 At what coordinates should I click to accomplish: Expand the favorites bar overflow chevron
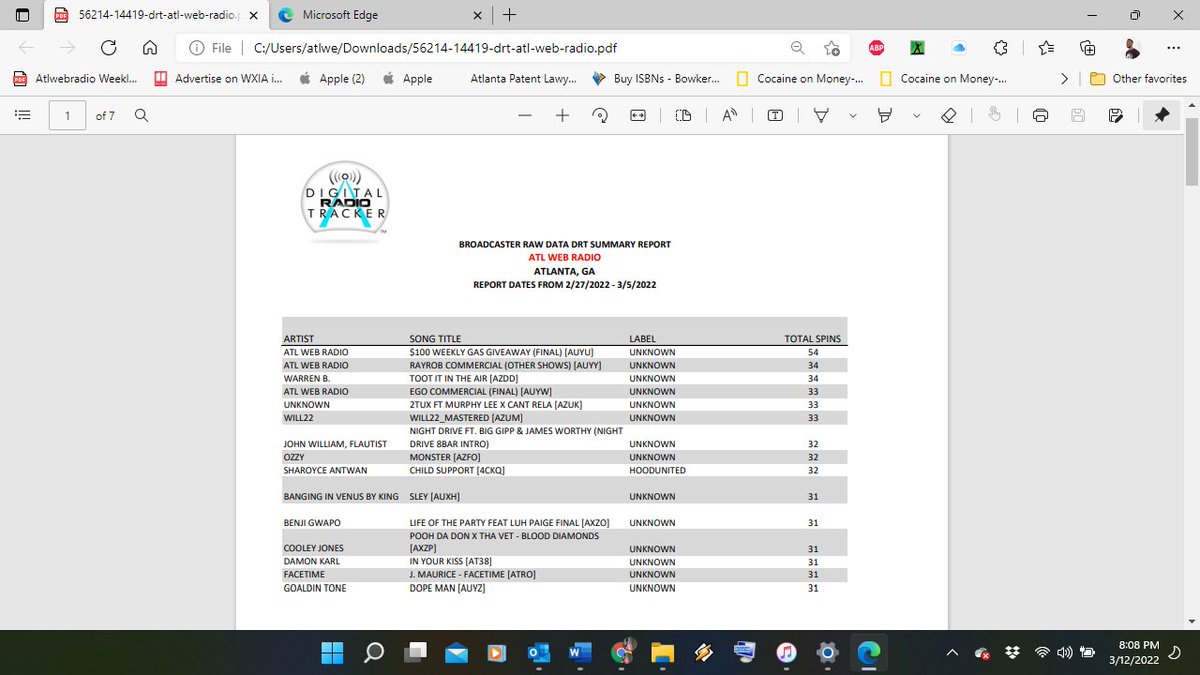[x=1064, y=78]
